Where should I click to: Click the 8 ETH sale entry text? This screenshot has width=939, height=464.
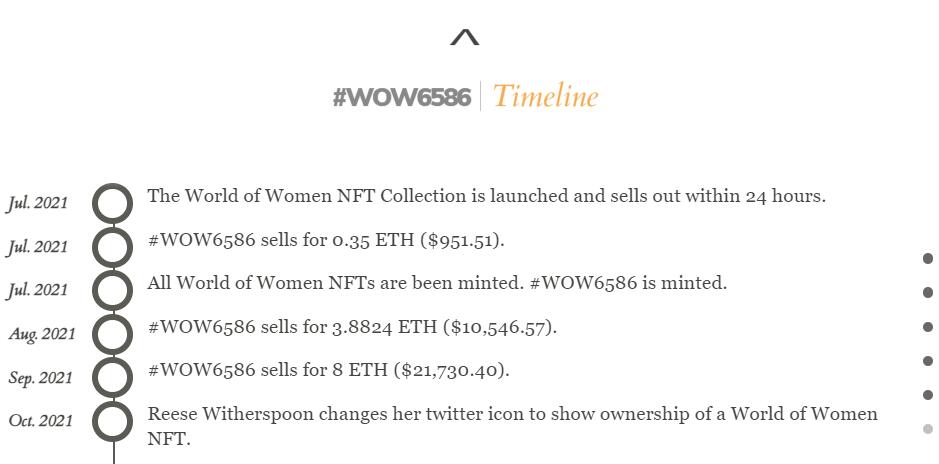pos(328,370)
